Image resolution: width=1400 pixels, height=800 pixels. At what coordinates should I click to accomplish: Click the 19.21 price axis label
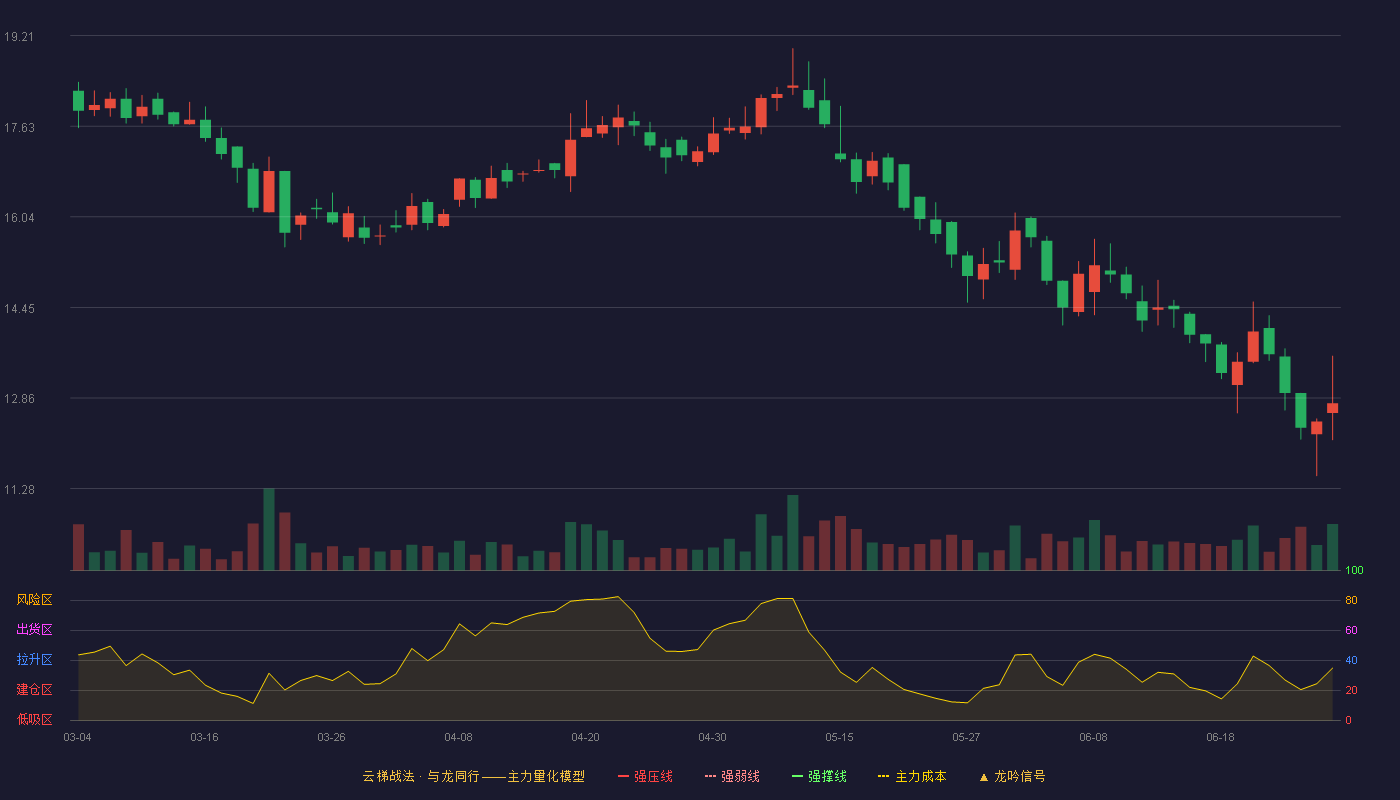[x=19, y=37]
